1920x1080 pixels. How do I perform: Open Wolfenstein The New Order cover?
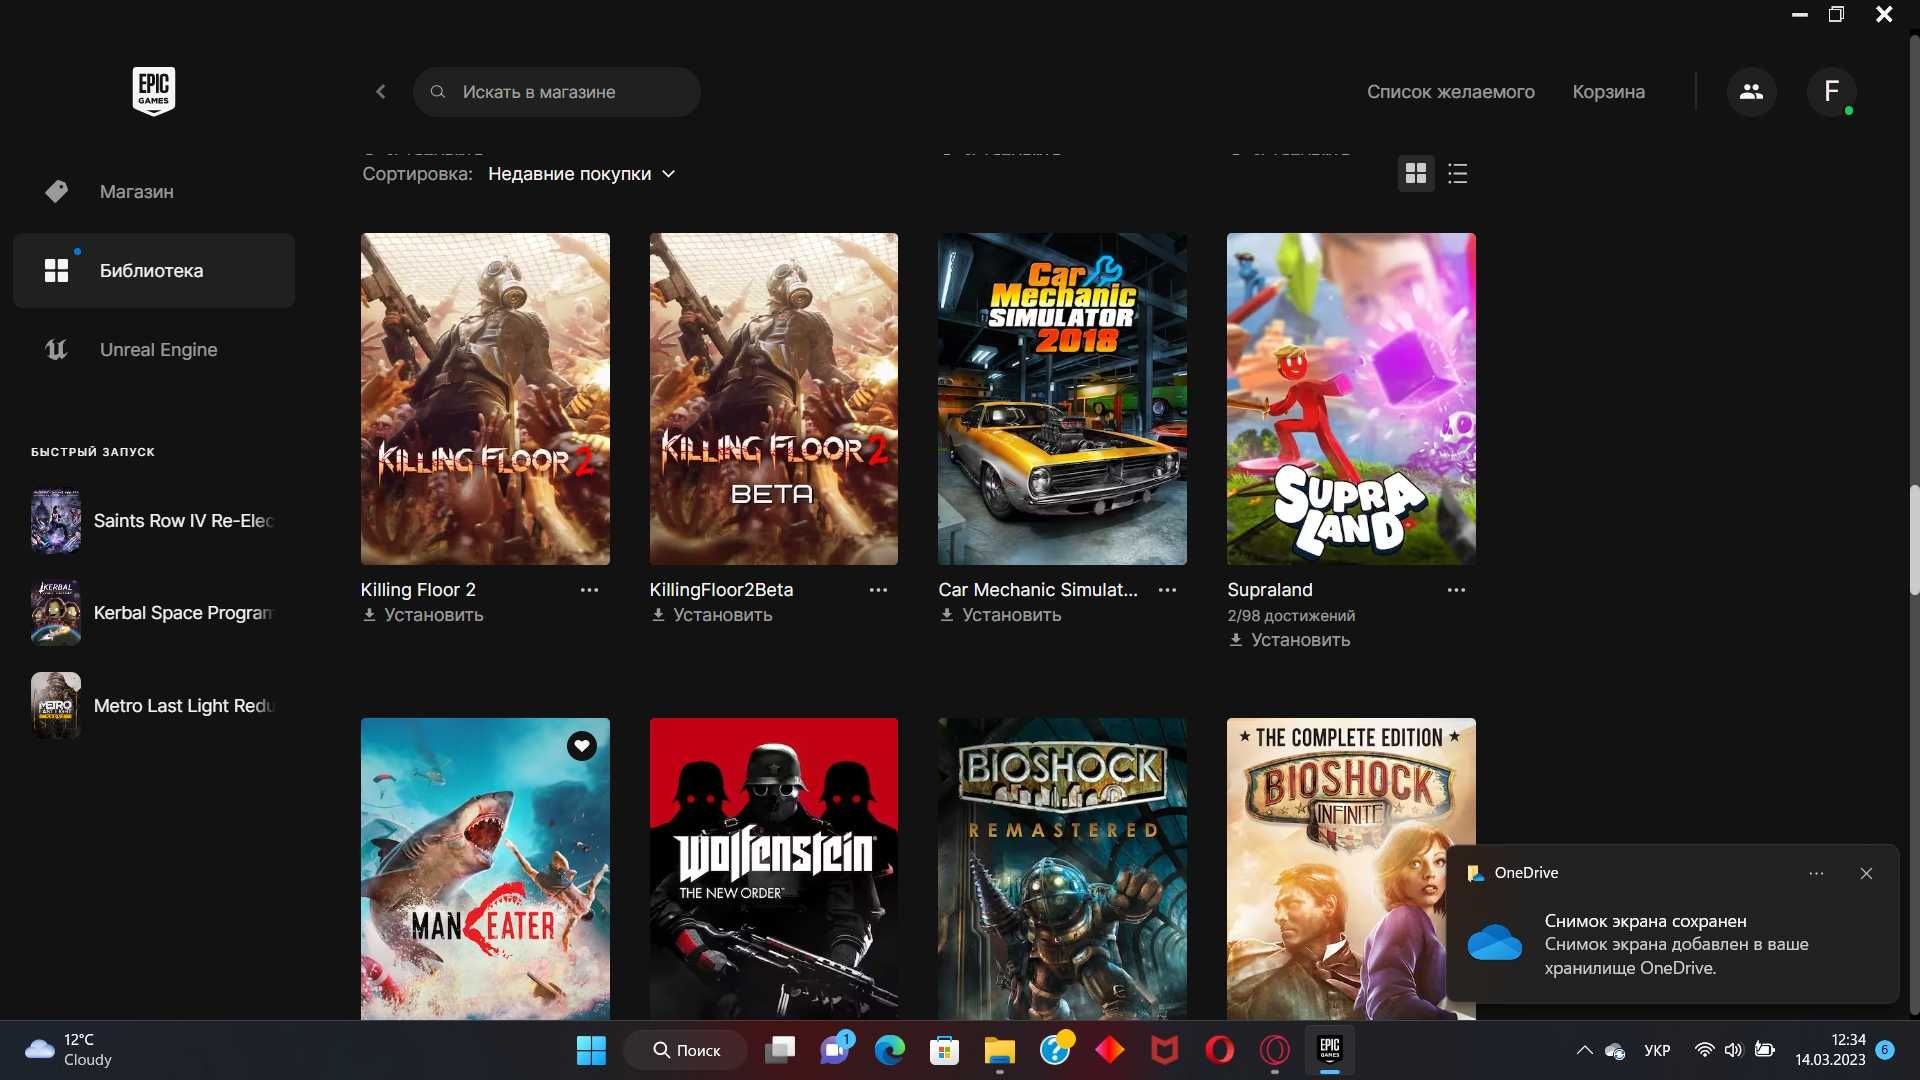(774, 868)
